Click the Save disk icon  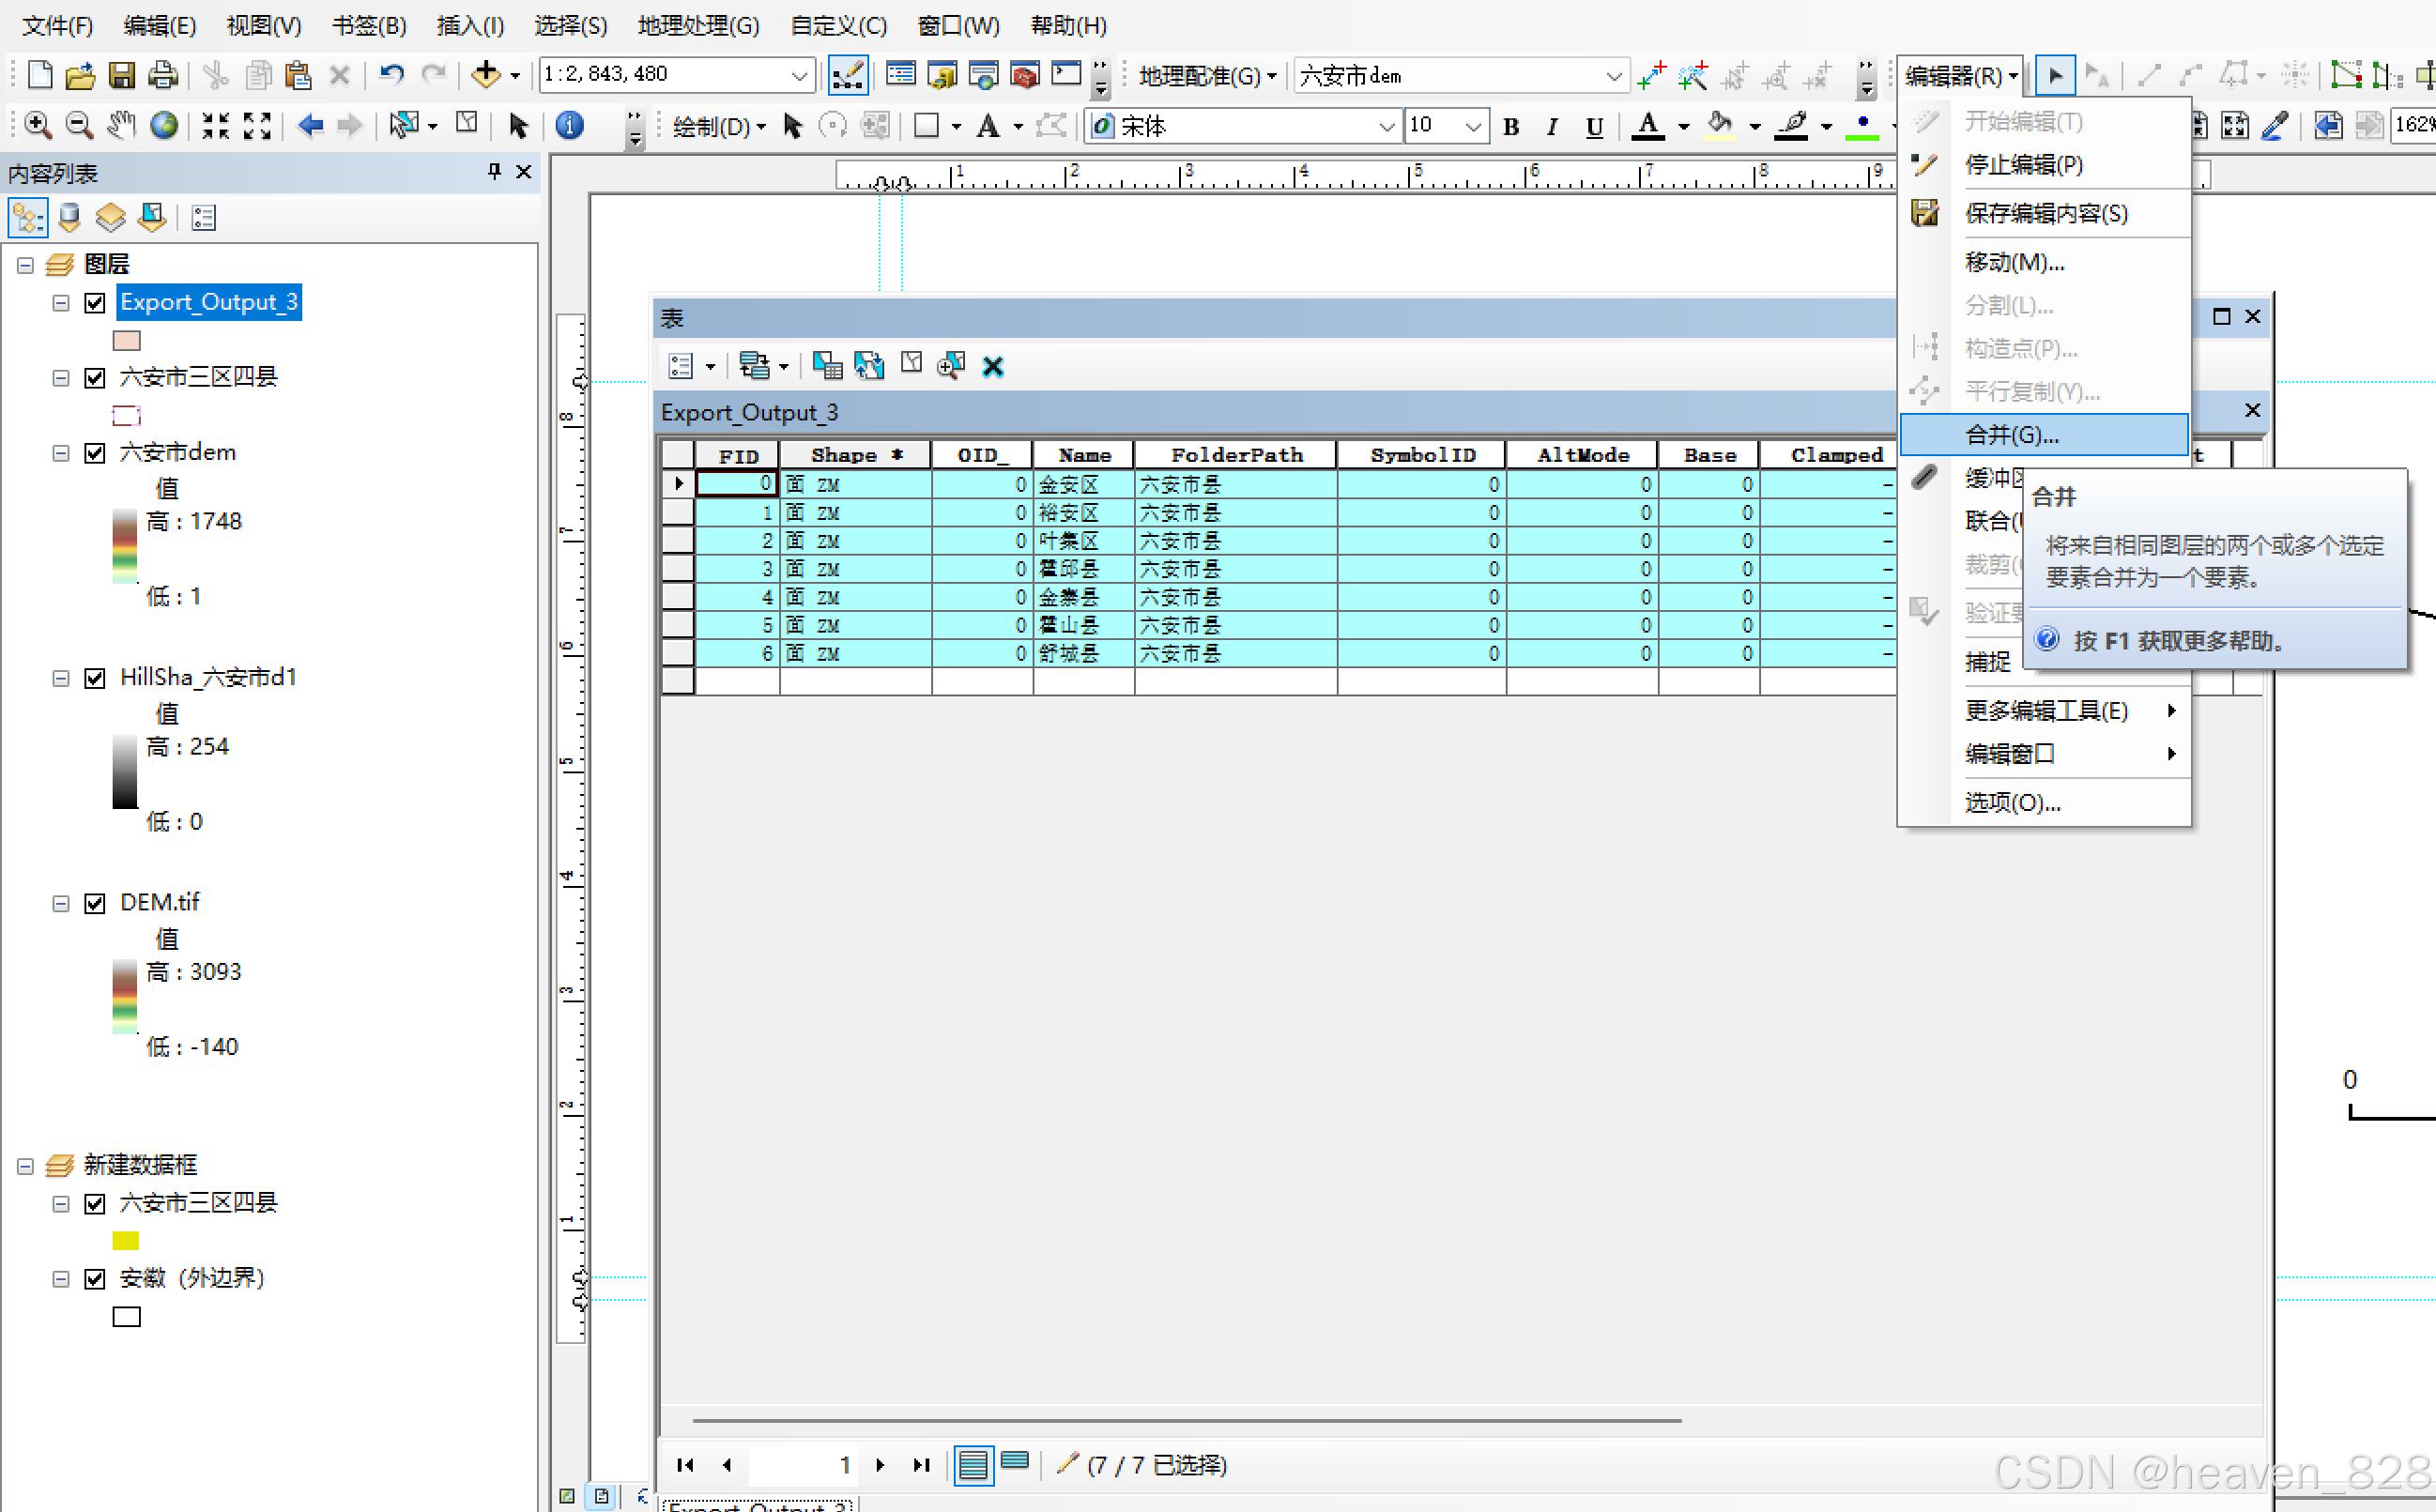[x=121, y=75]
